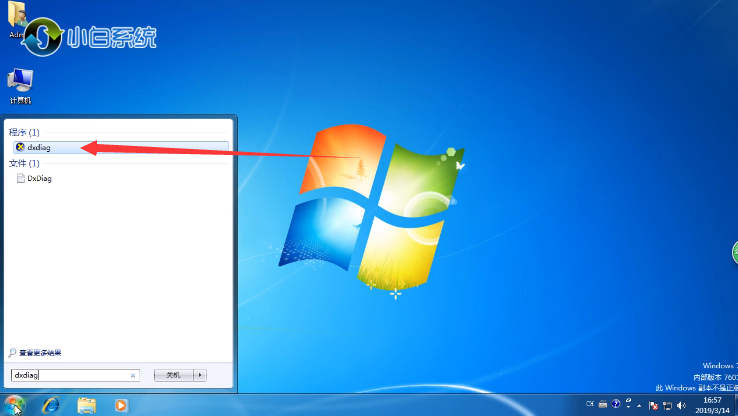Click the 关机 shutdown button

pos(174,375)
